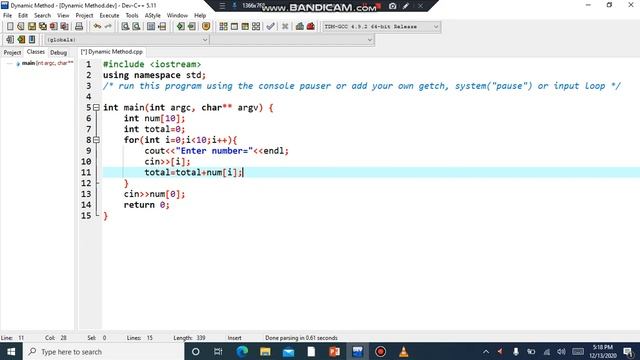Click the Save file toolbar icon
This screenshot has height=360, width=640.
click(32, 27)
